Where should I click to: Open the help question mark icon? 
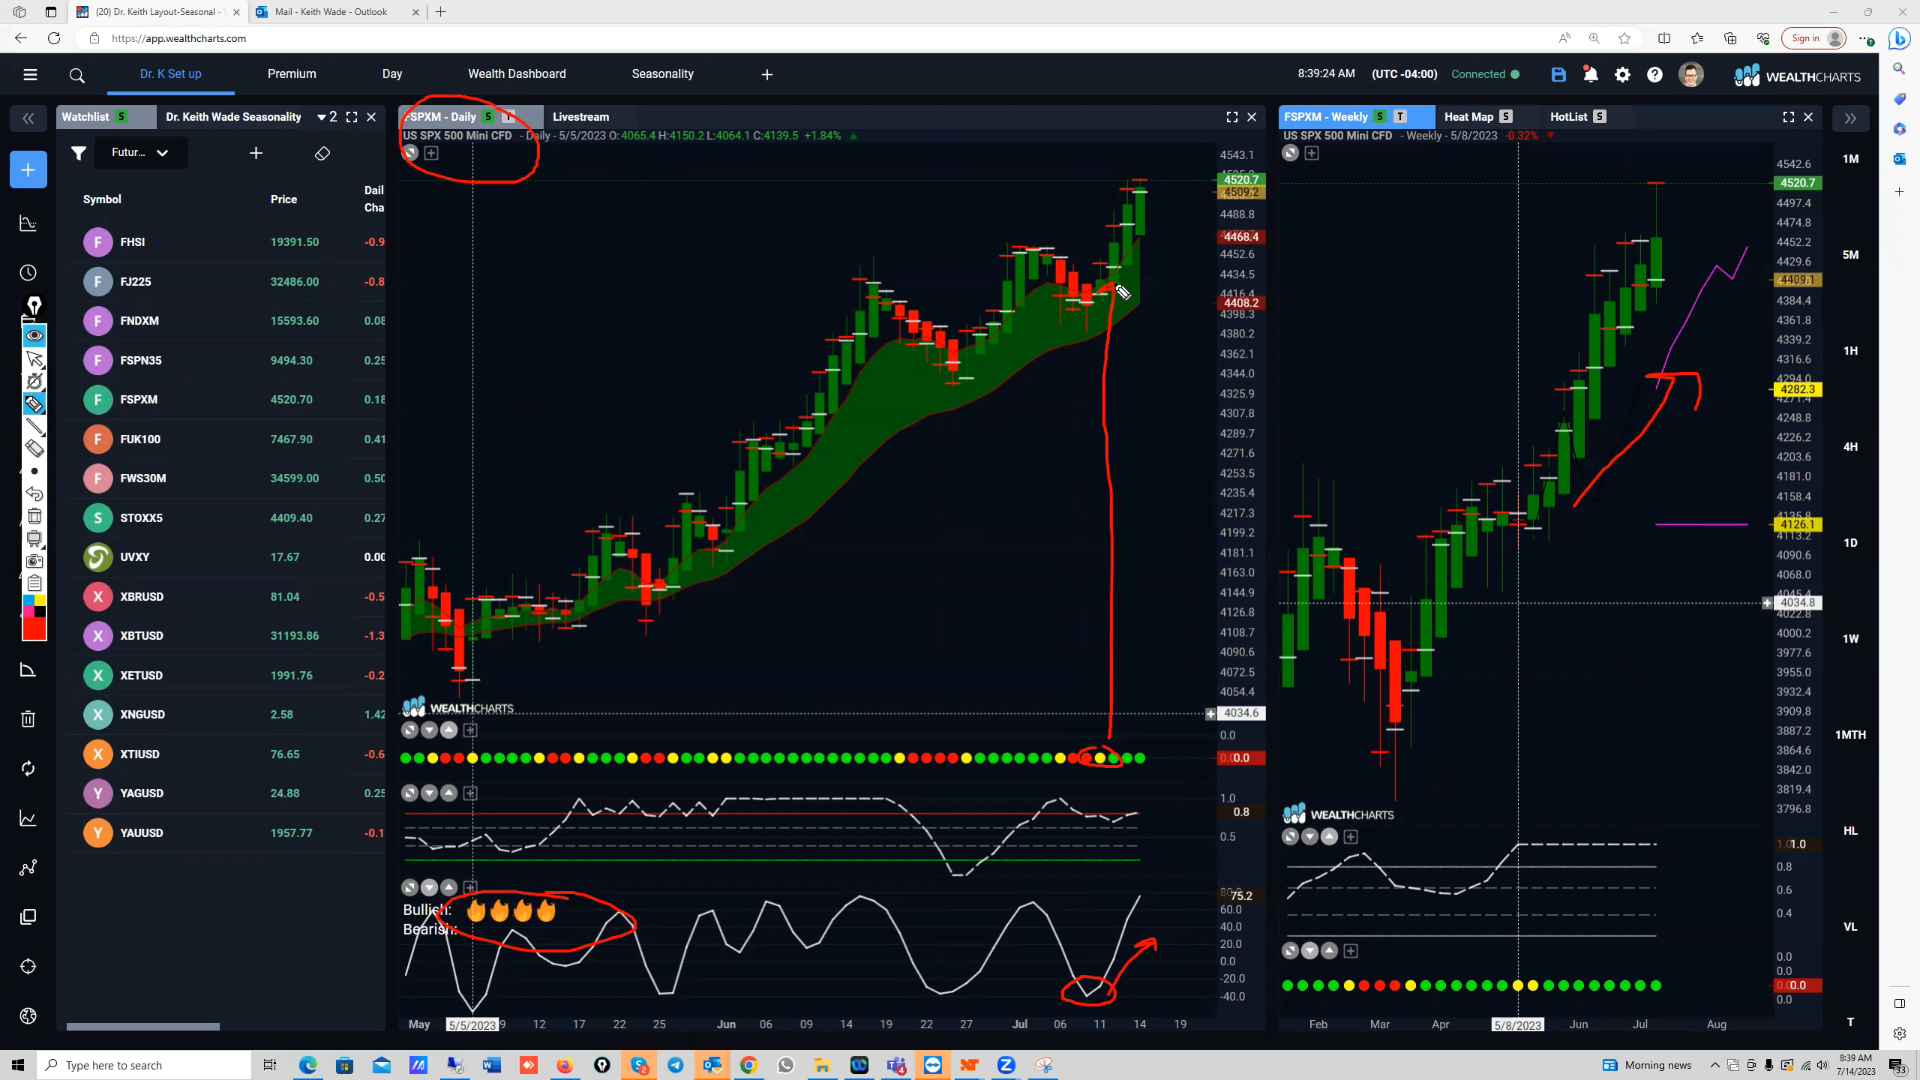pyautogui.click(x=1655, y=75)
